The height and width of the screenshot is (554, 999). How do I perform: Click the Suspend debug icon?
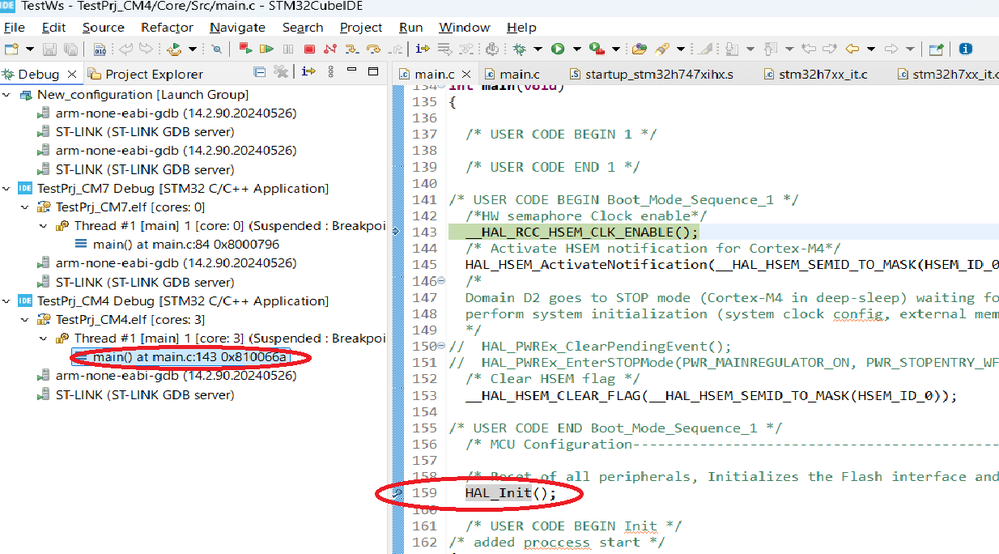[x=288, y=49]
